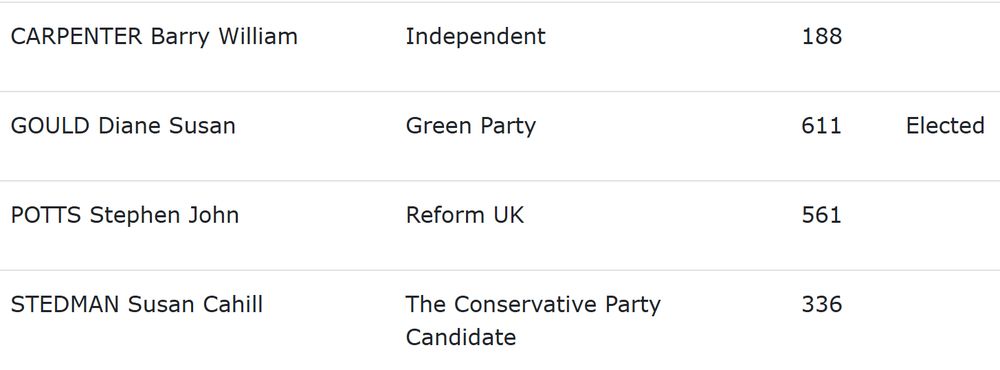Select the STEDMAN Susan Cahill name cell

coord(137,304)
